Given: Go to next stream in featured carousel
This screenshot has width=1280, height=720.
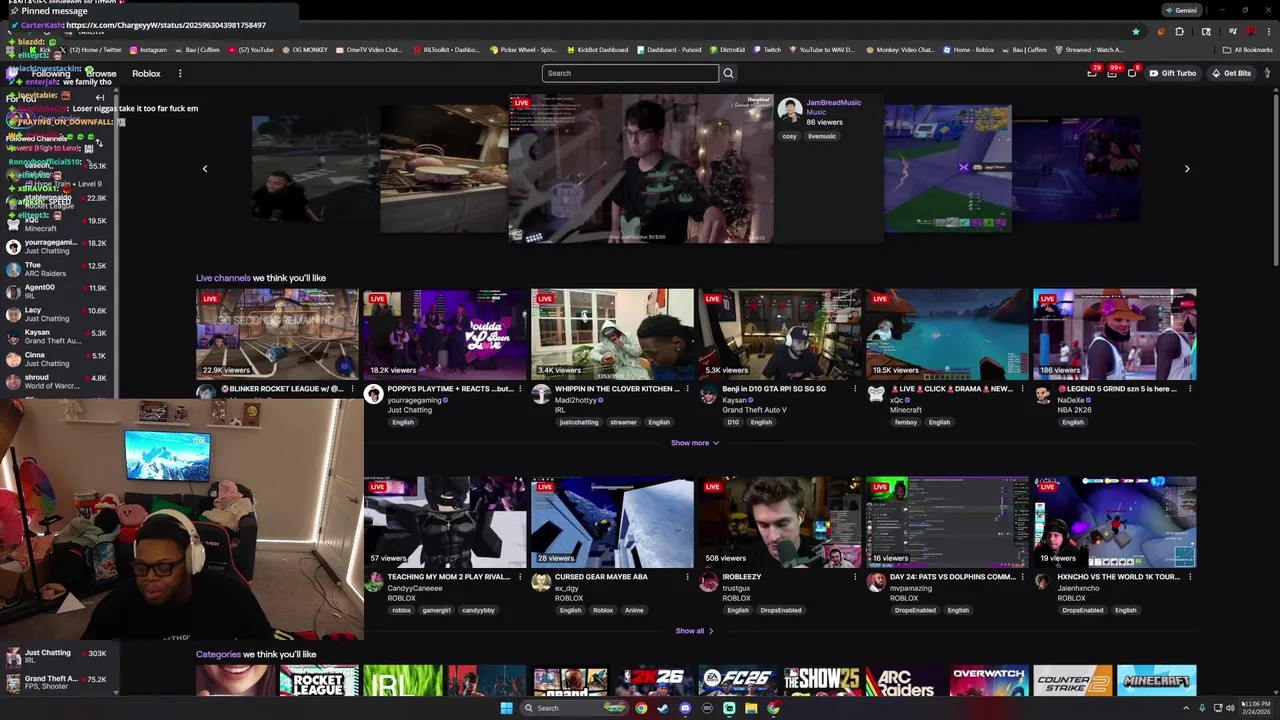Looking at the screenshot, I should tap(1187, 169).
